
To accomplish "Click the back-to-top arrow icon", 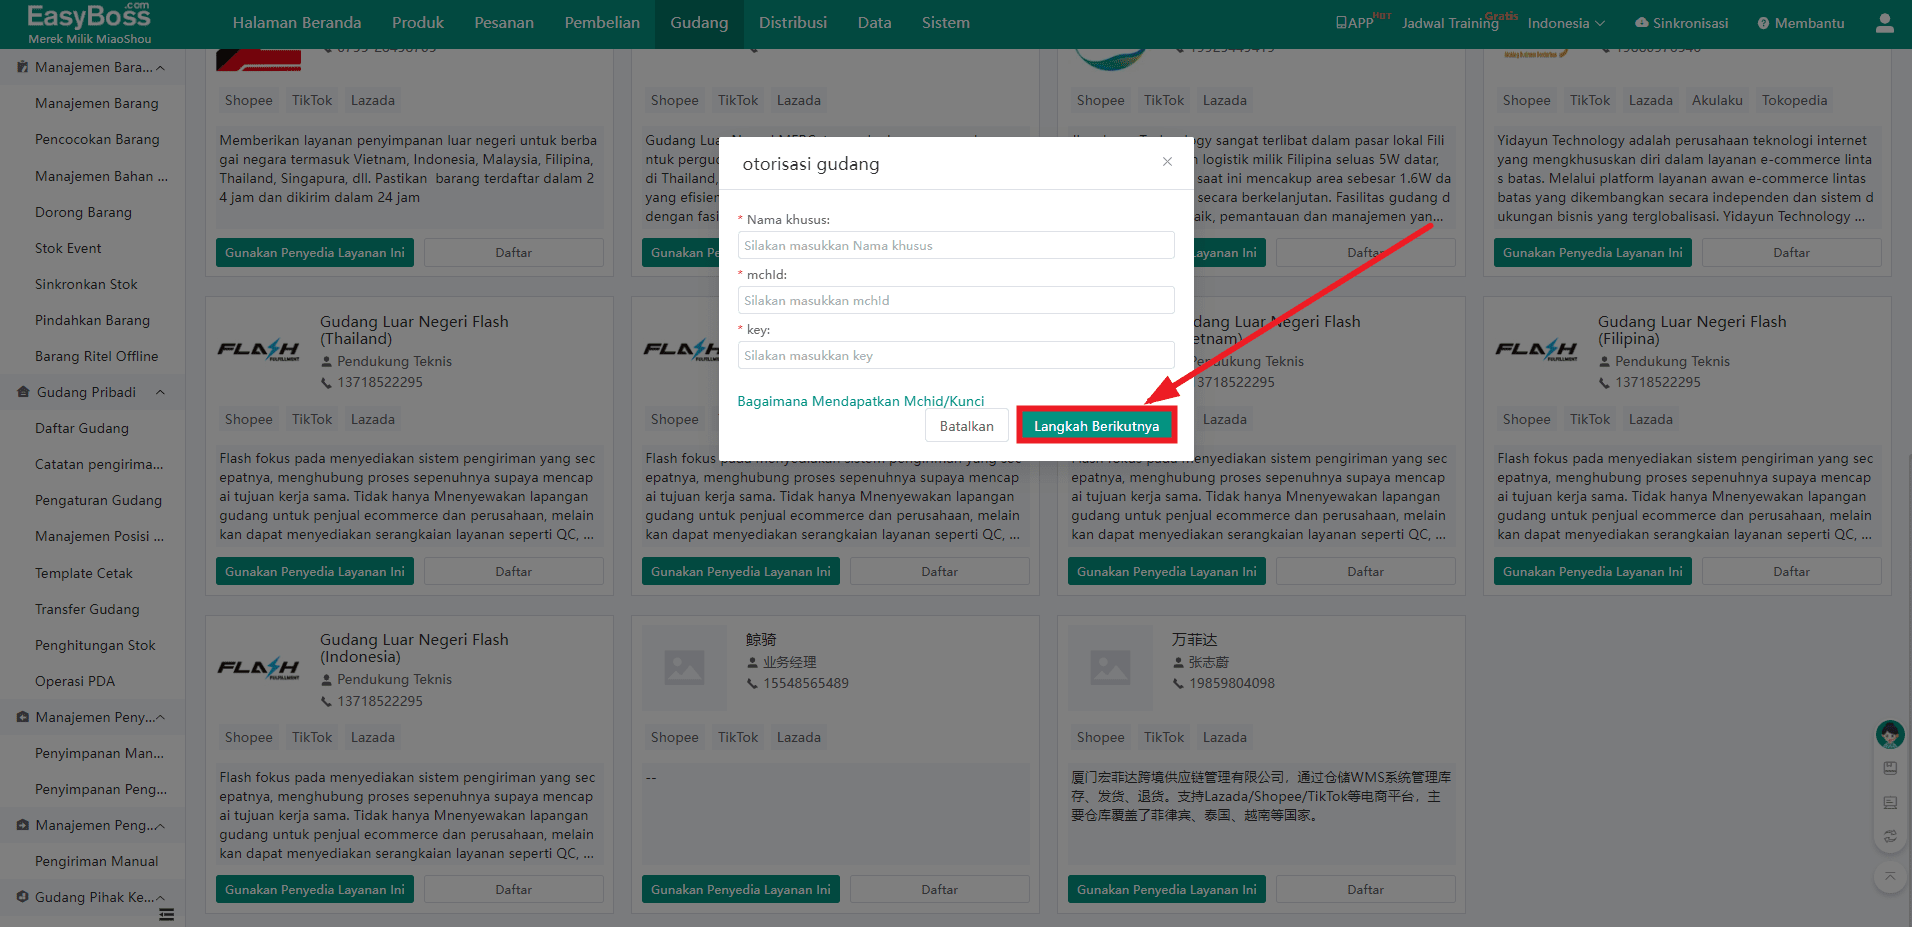I will (1890, 877).
